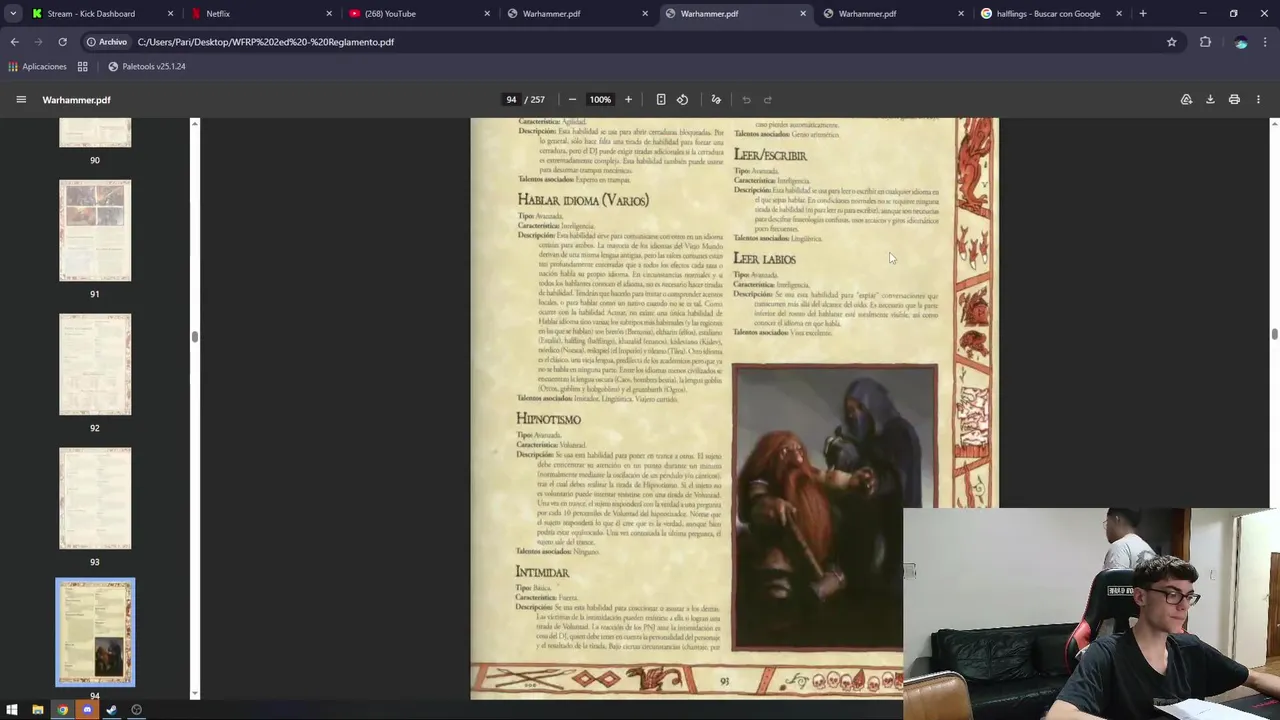Open Chrome three-dot menu
Image resolution: width=1280 pixels, height=720 pixels.
pos(1265,42)
